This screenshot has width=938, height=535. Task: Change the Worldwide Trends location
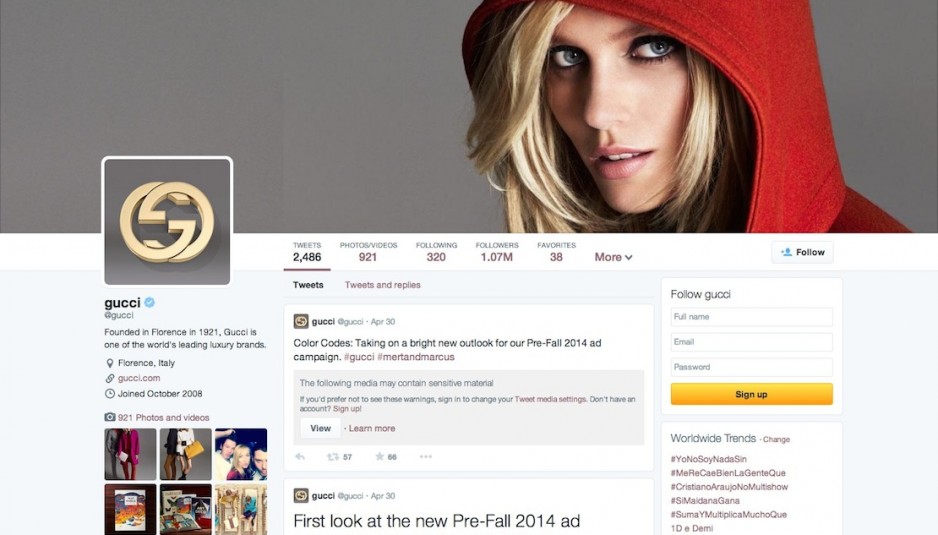pyautogui.click(x=776, y=439)
